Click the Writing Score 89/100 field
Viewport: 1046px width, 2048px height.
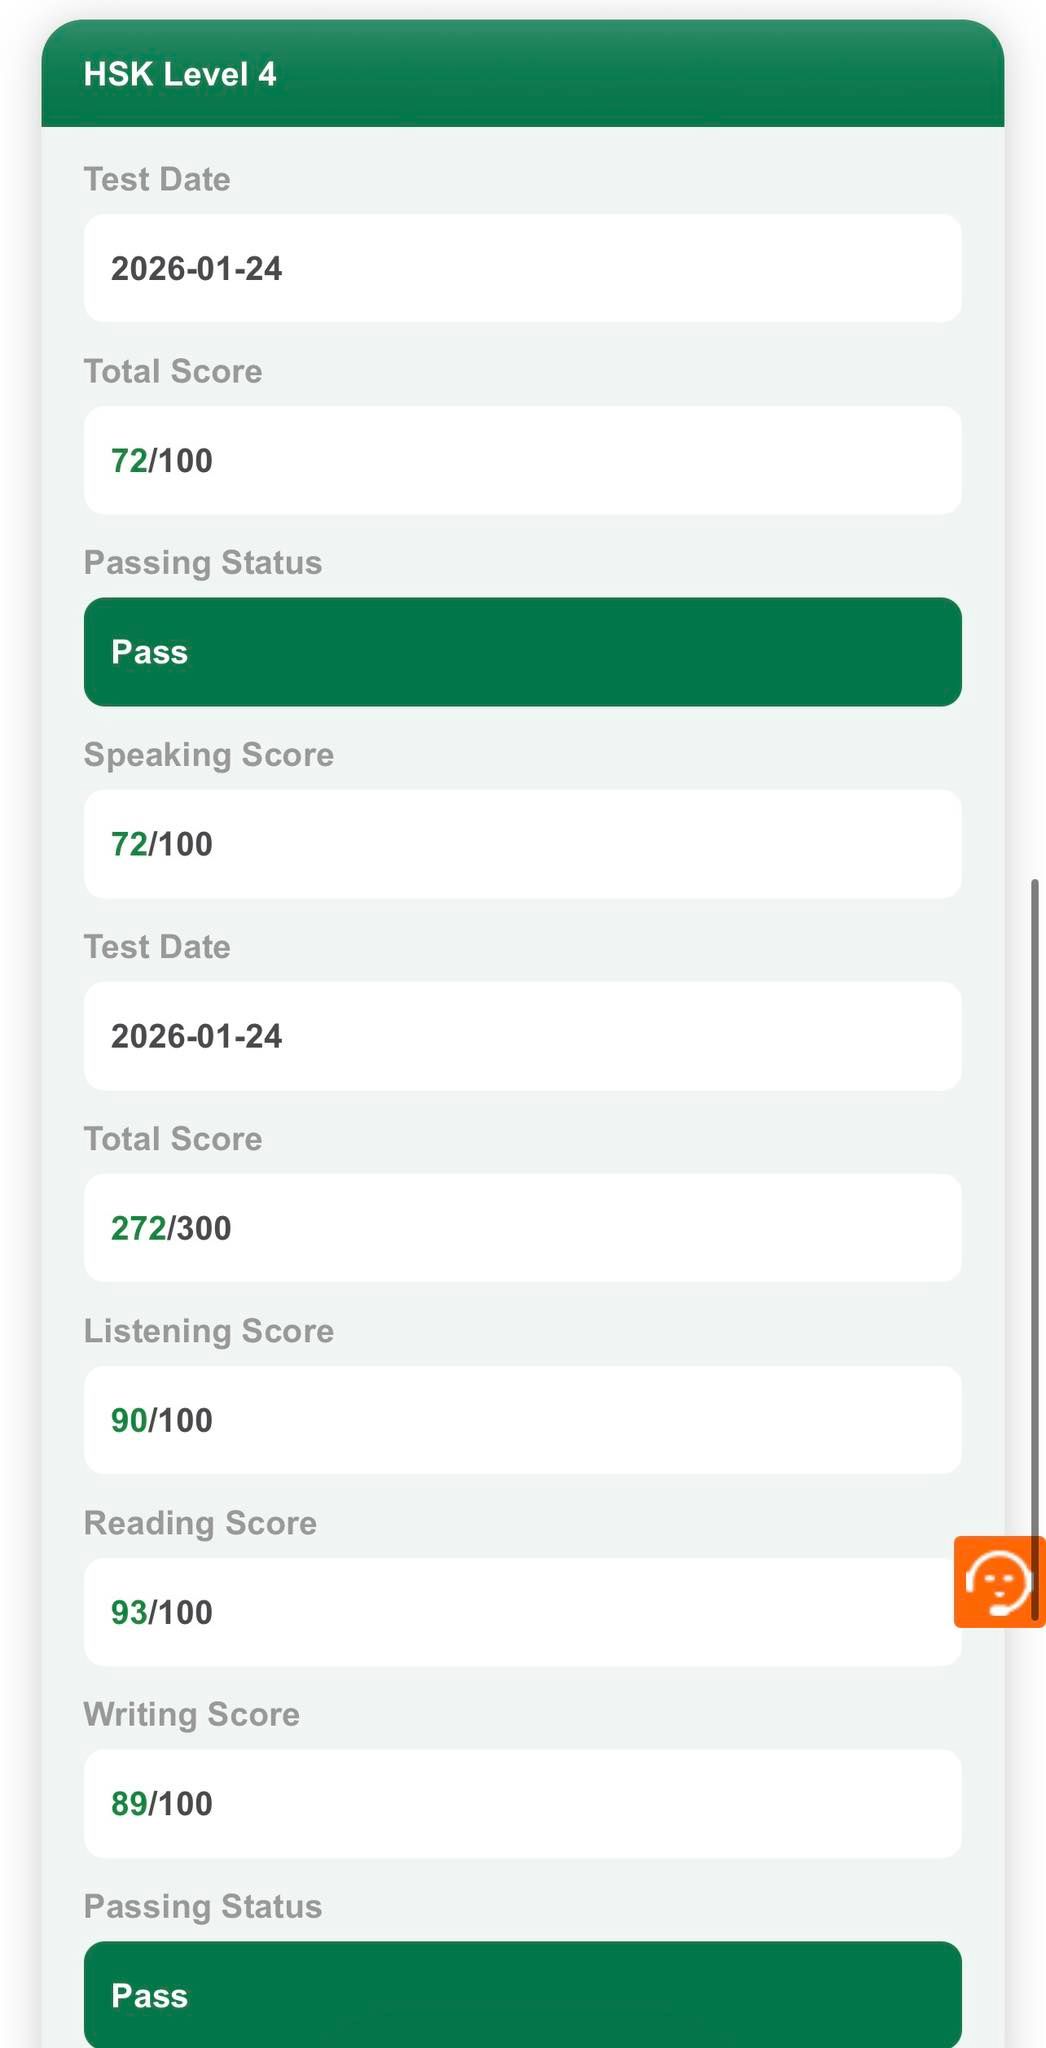coord(522,1804)
